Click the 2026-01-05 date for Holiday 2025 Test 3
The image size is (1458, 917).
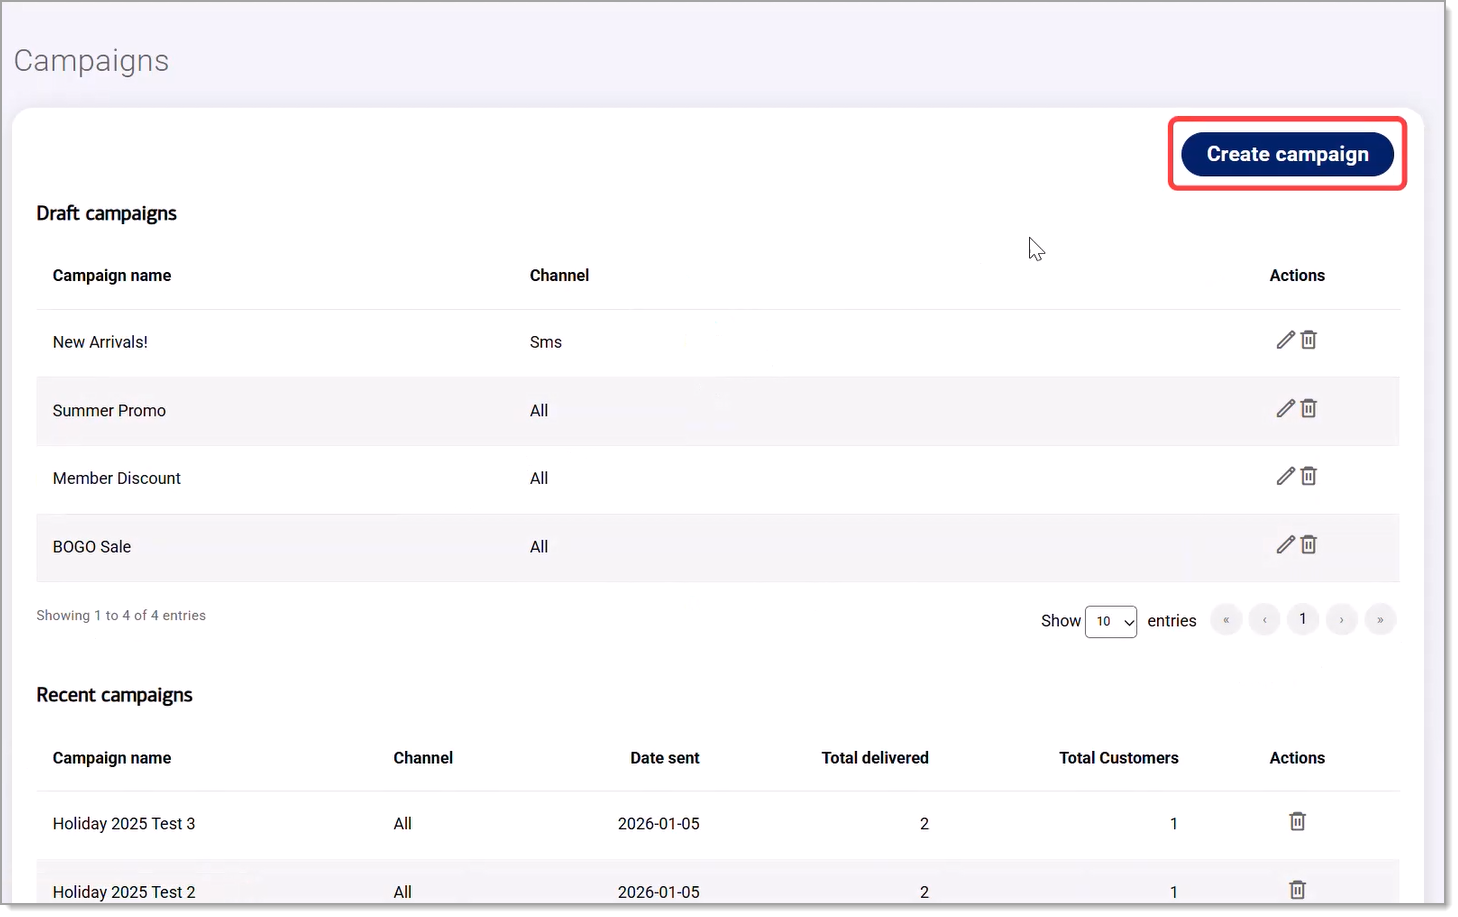click(659, 824)
